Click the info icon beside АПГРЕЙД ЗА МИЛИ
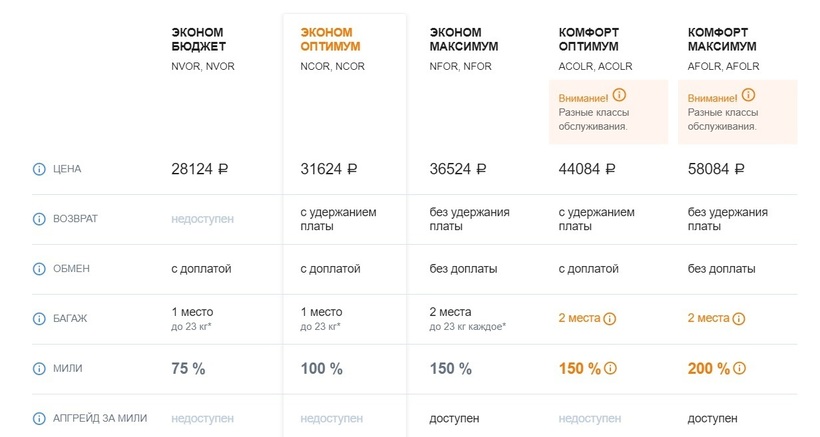Screen dimensions: 820x437 coord(40,418)
